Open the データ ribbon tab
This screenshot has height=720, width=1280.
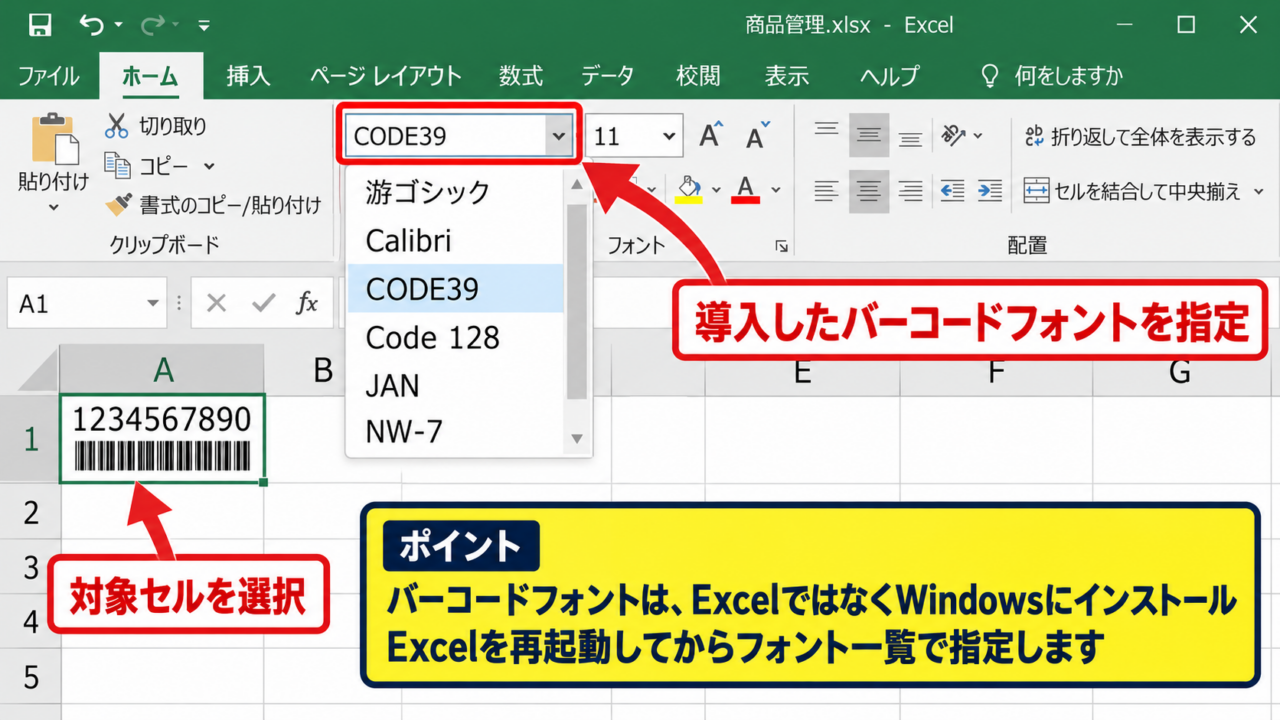pos(608,75)
